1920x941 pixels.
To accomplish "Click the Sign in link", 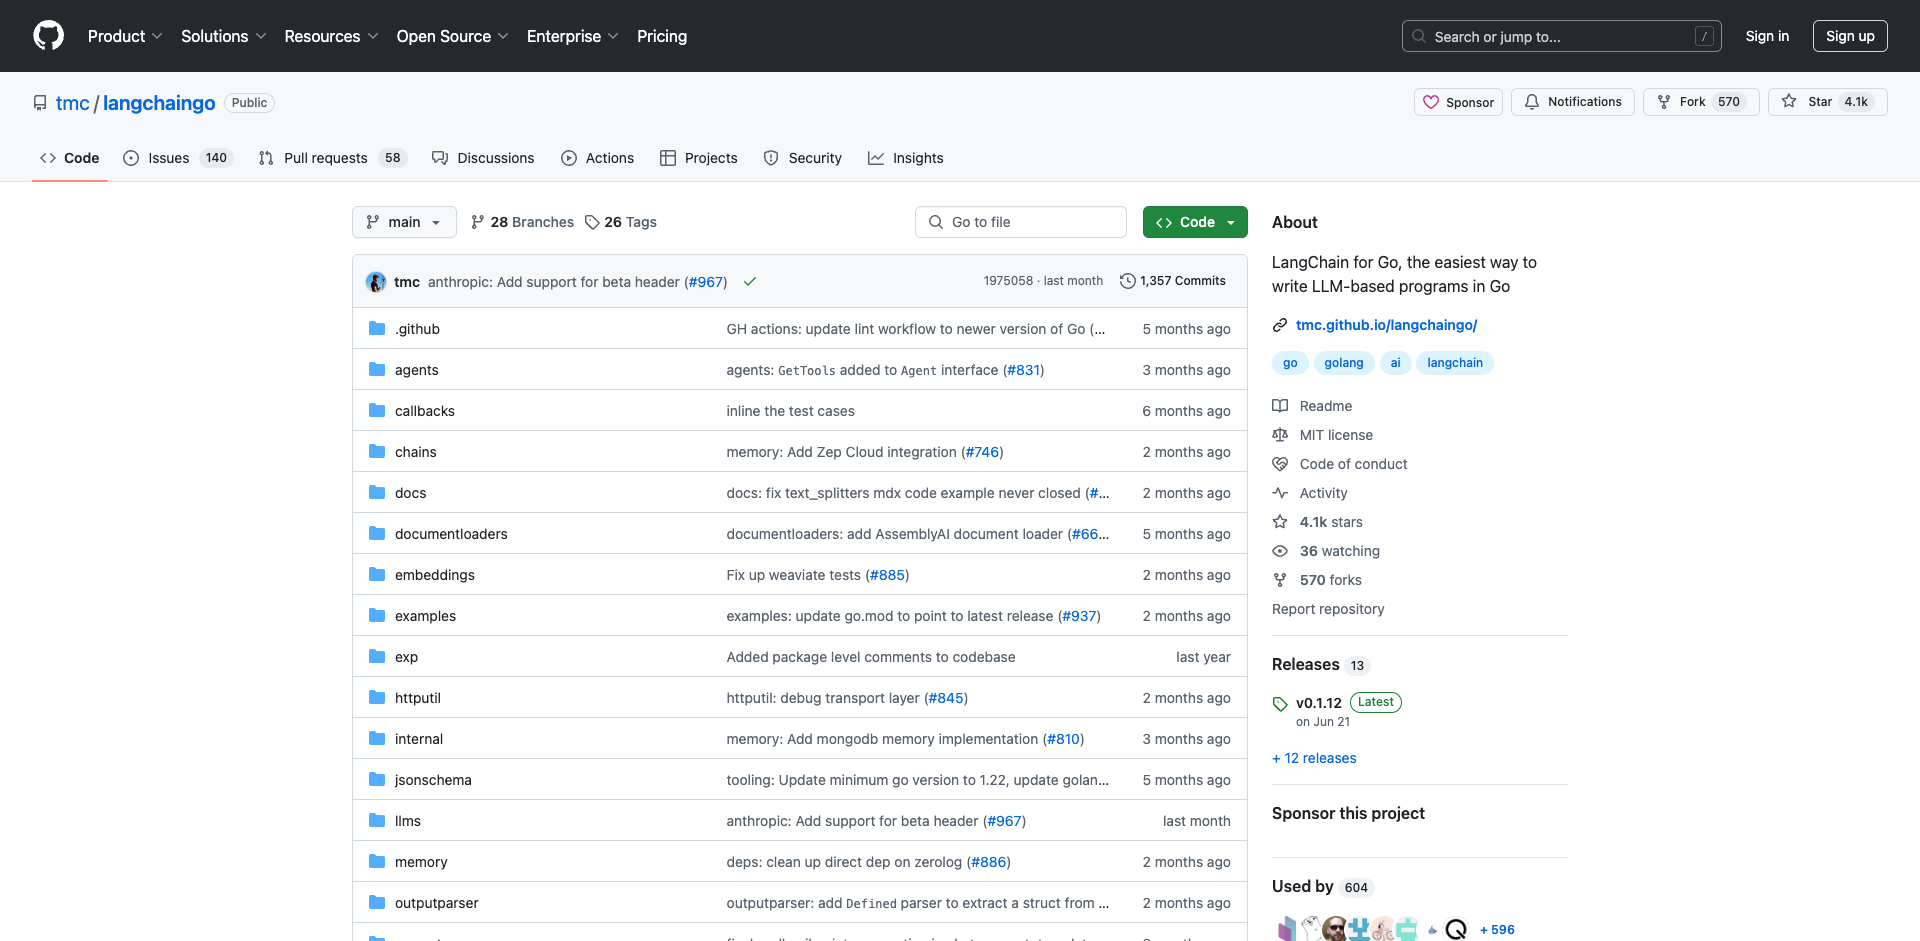I will point(1767,36).
